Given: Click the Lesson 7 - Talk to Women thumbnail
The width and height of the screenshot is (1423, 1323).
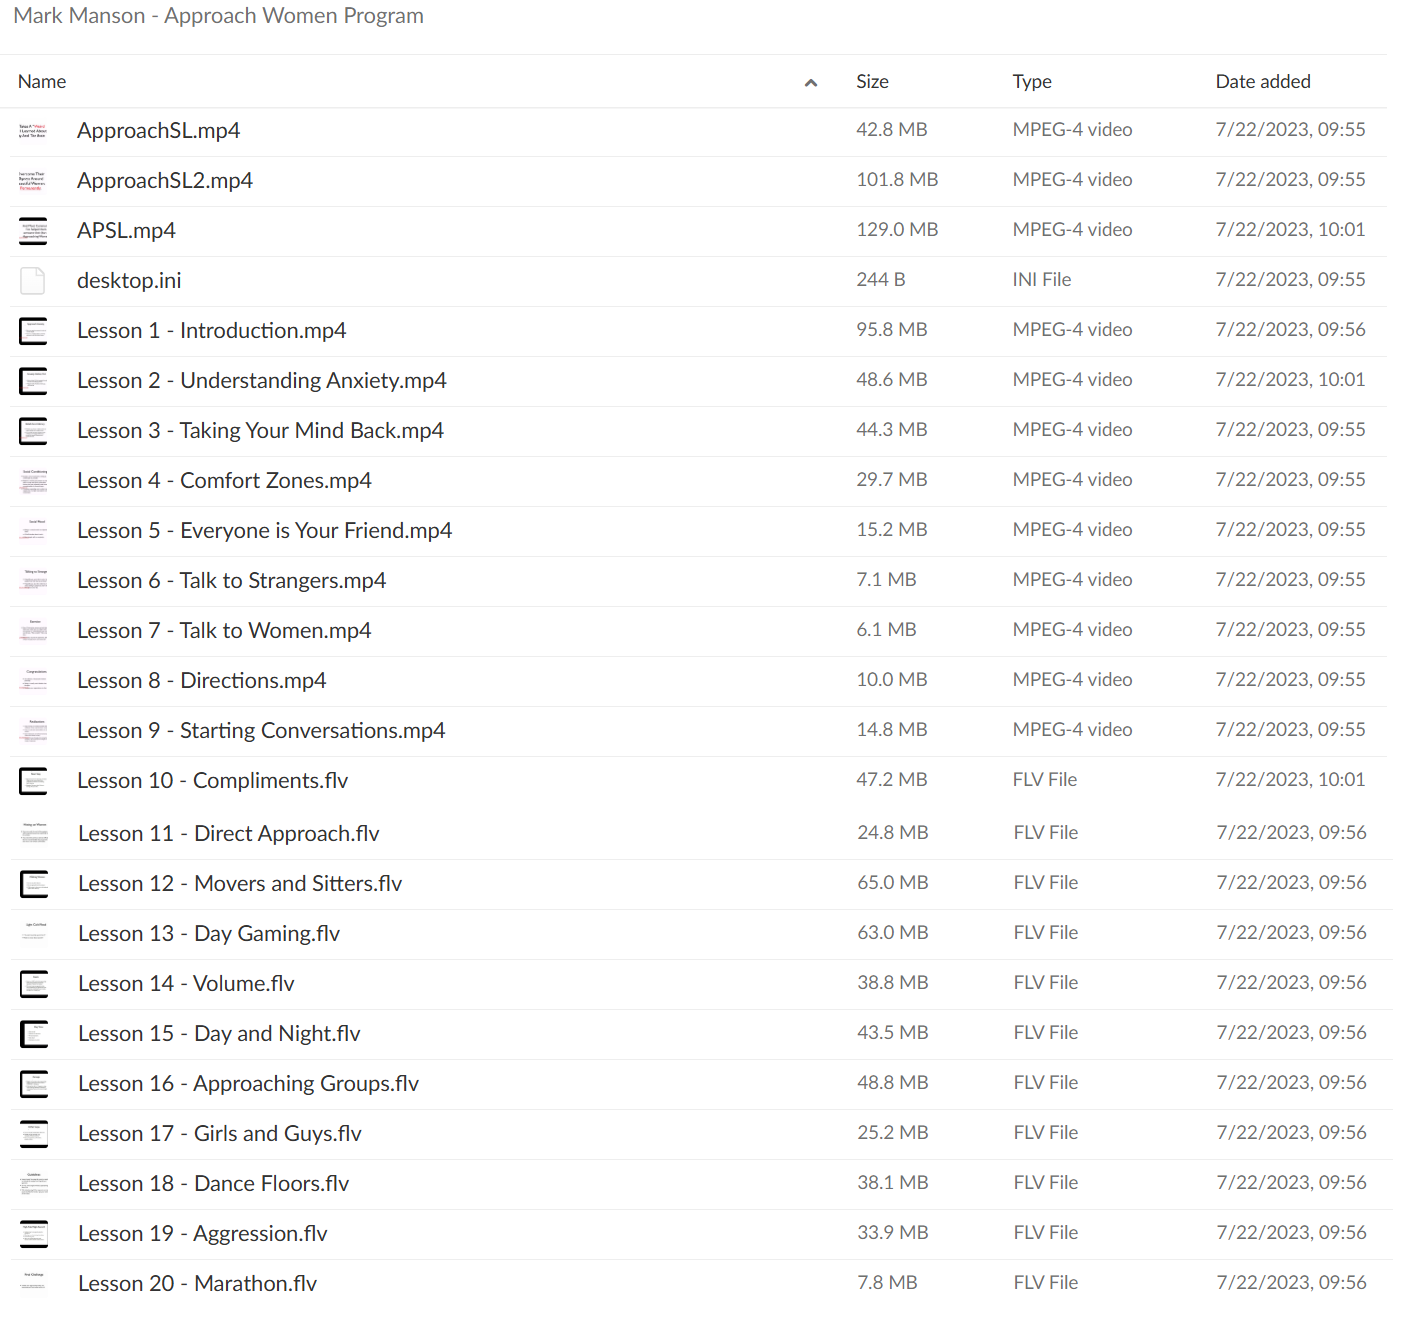Looking at the screenshot, I should pos(33,631).
